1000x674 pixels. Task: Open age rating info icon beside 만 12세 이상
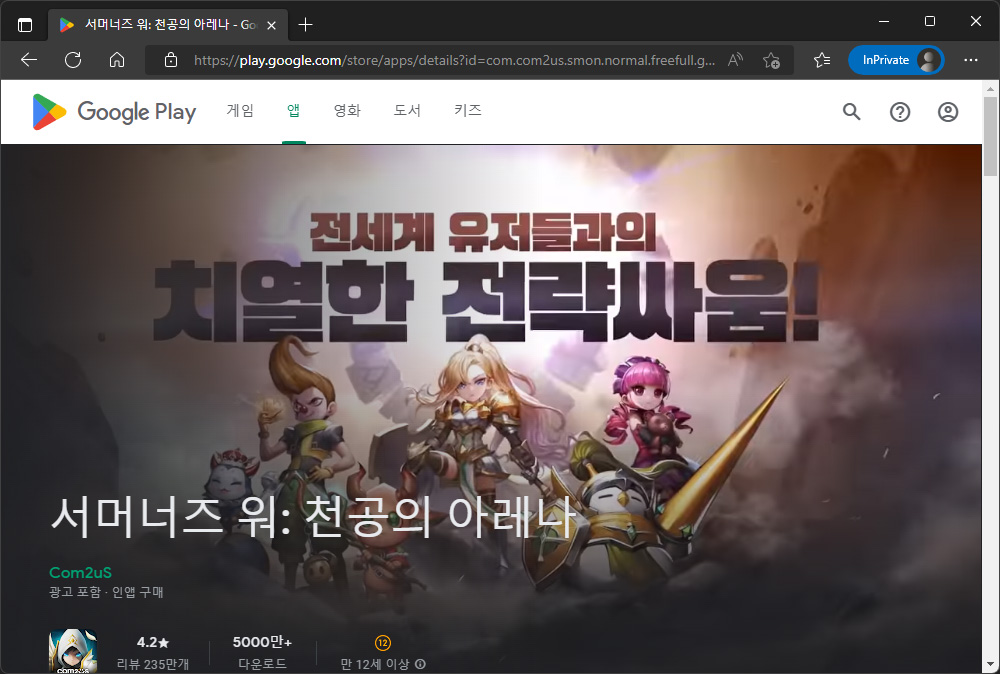[x=420, y=664]
